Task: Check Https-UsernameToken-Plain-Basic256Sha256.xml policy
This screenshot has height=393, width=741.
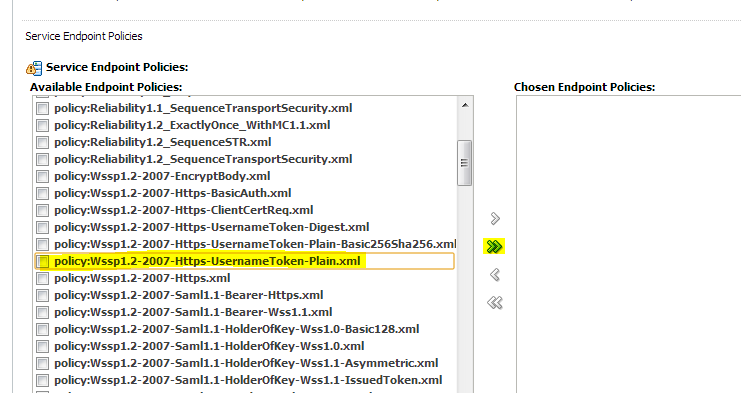Action: pos(43,244)
